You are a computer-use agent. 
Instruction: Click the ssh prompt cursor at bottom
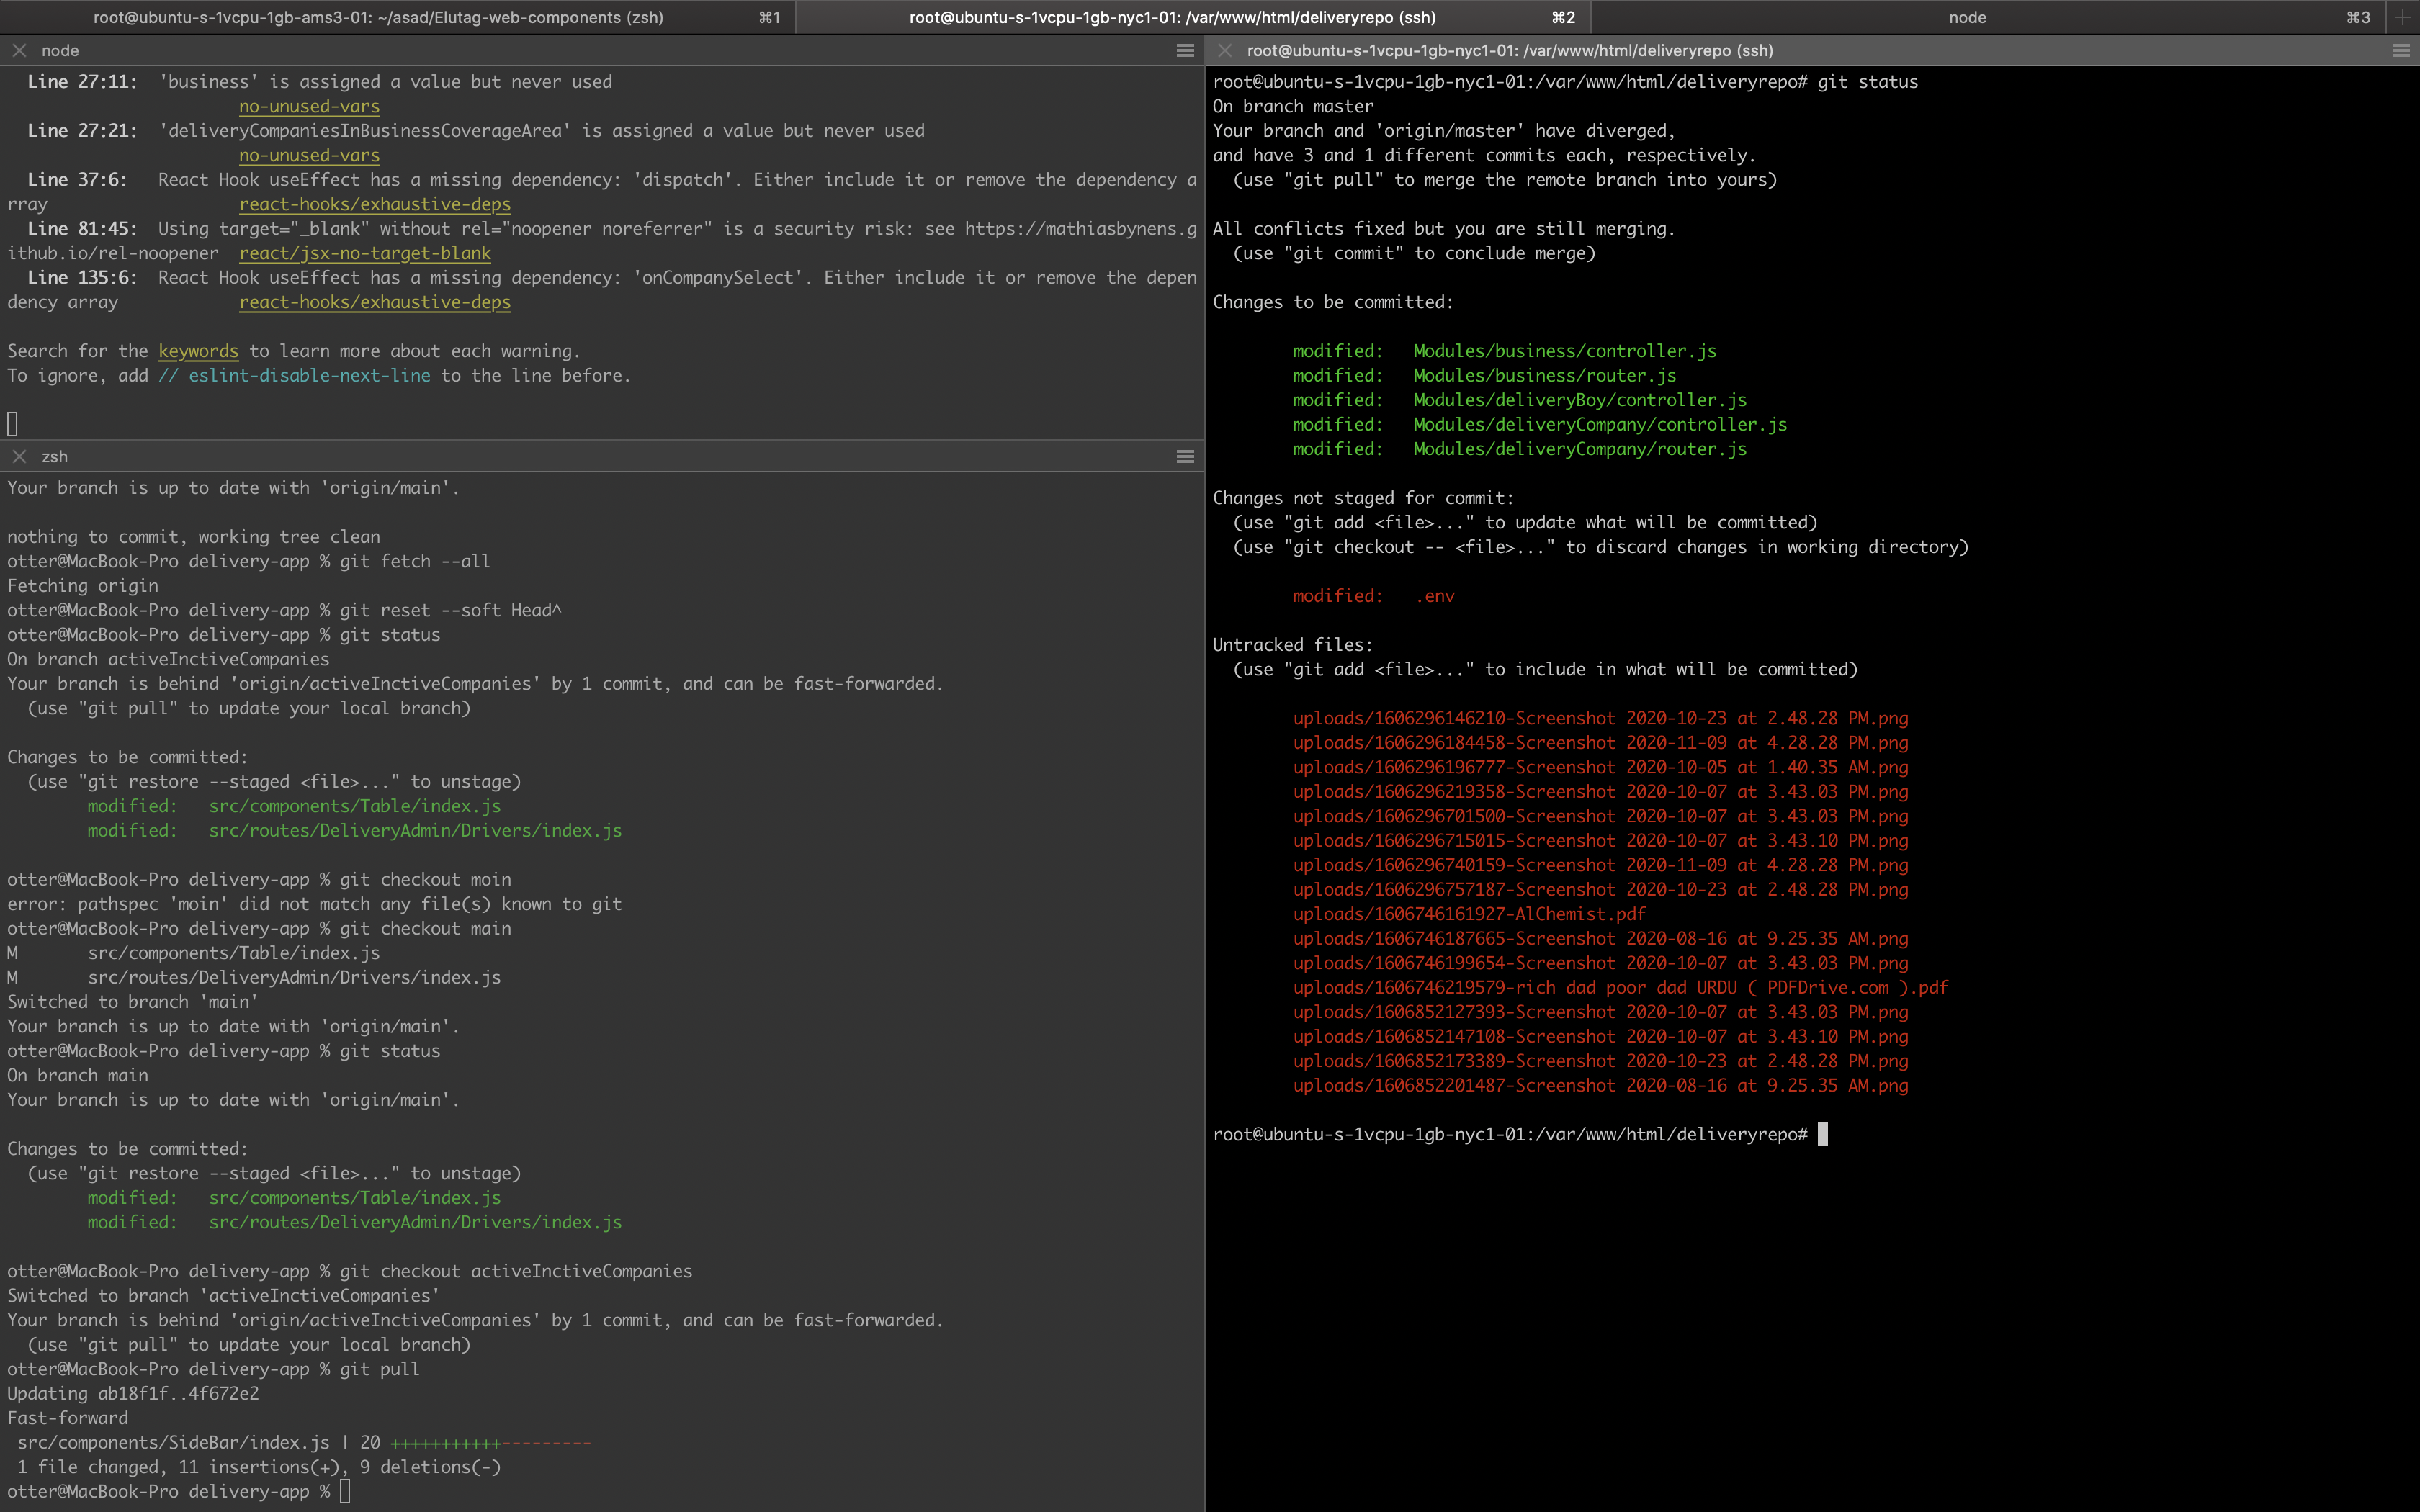[x=1823, y=1134]
